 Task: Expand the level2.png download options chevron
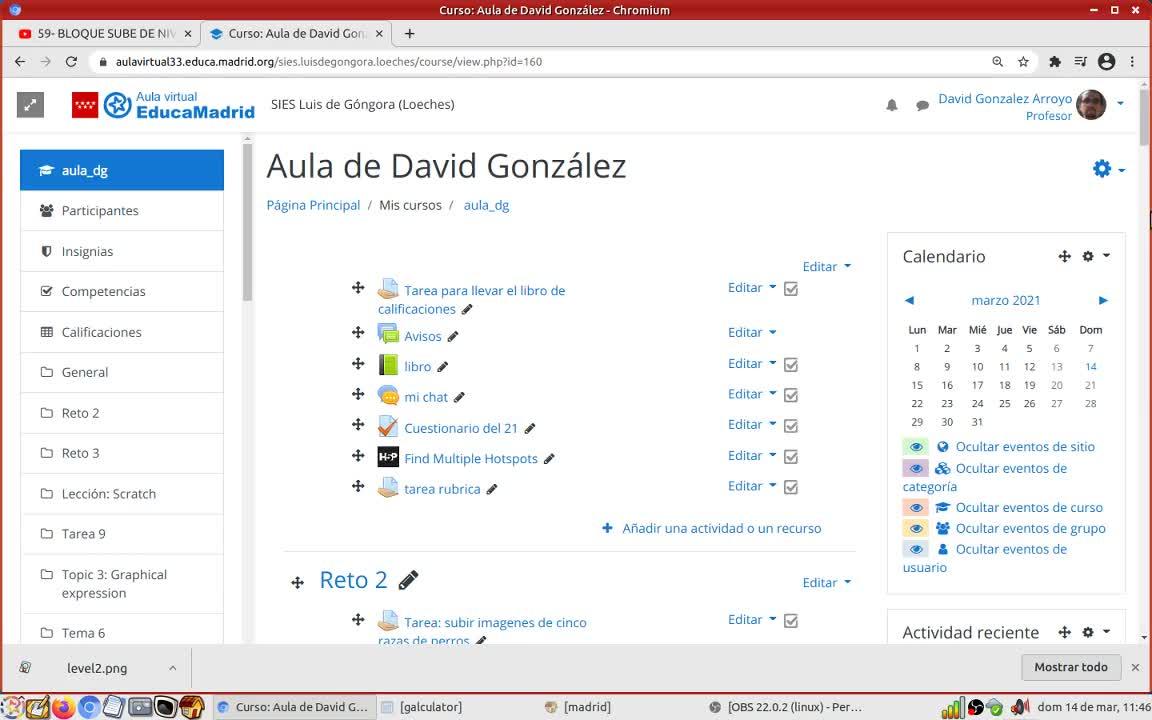click(173, 668)
